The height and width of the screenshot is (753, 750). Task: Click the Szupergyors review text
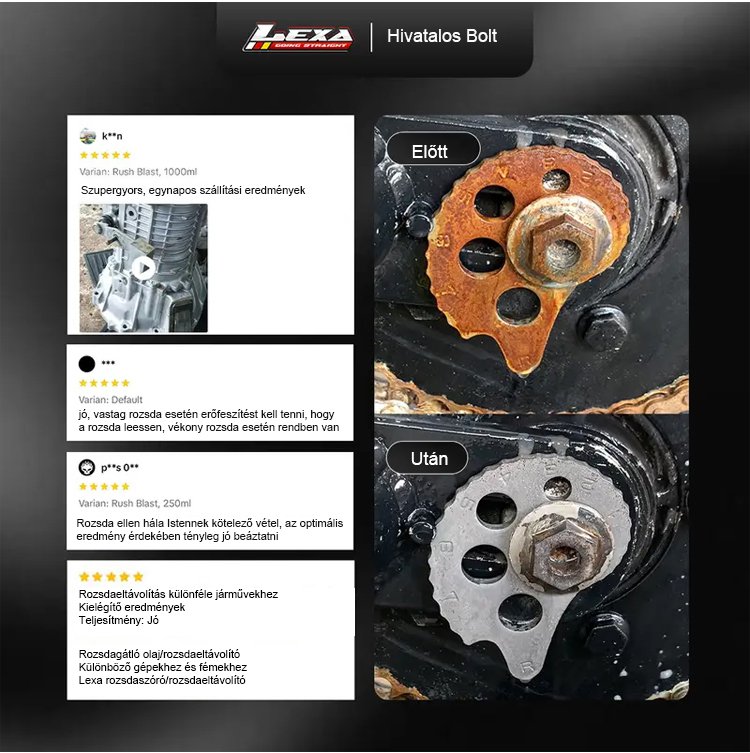coord(193,190)
